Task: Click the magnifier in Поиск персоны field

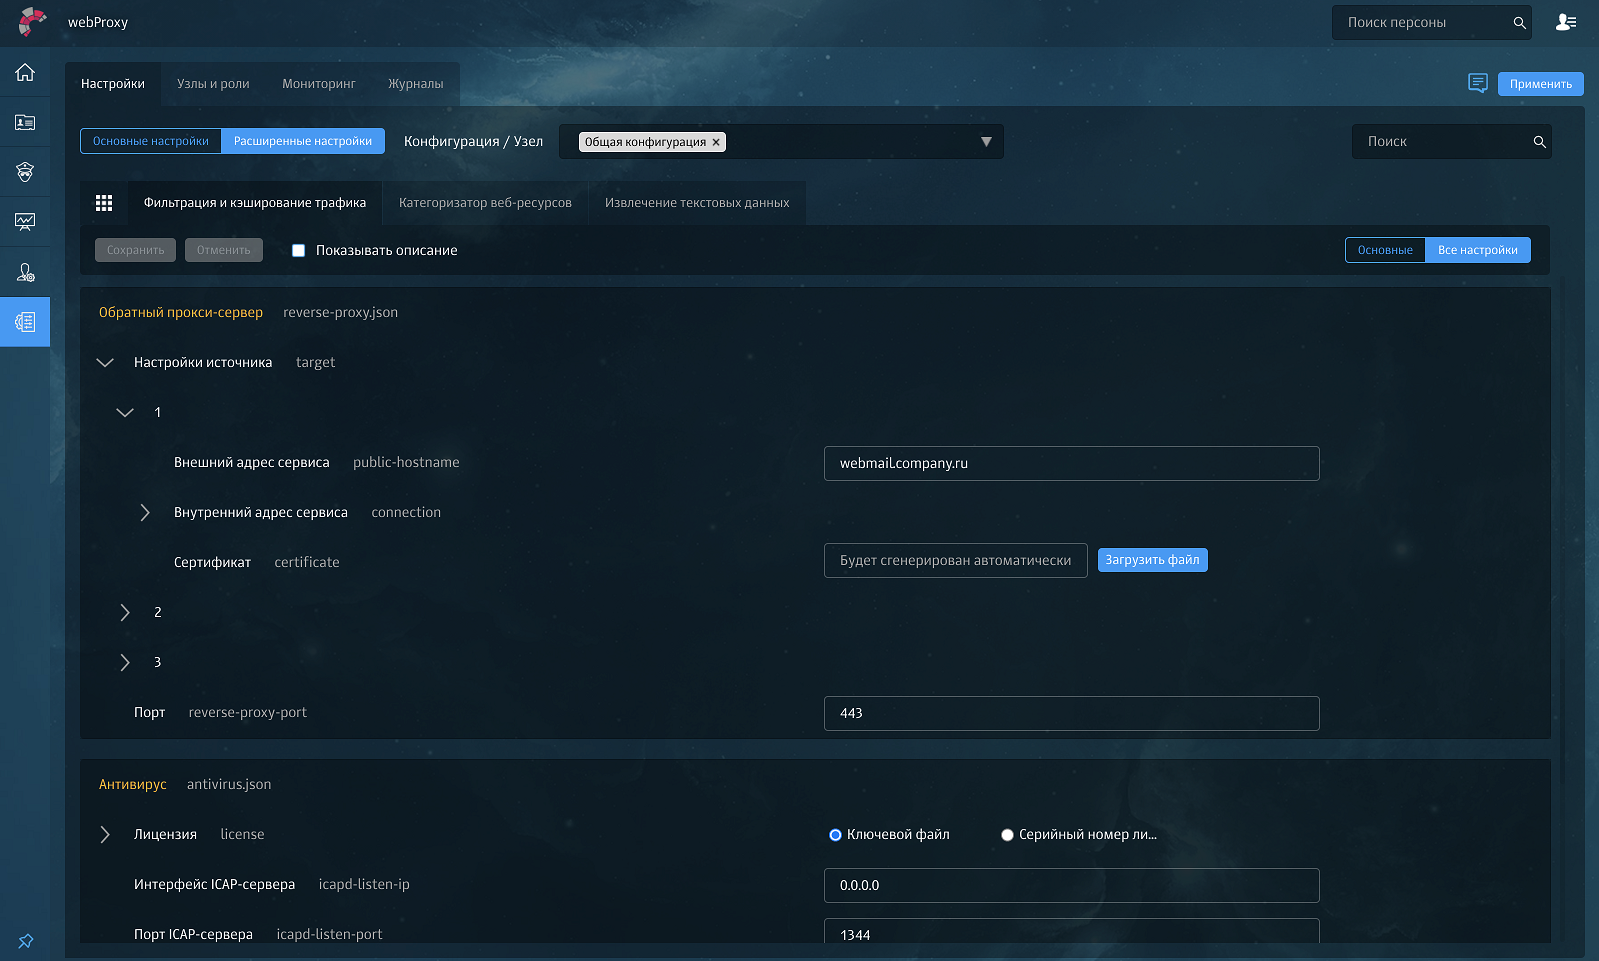Action: tap(1519, 23)
